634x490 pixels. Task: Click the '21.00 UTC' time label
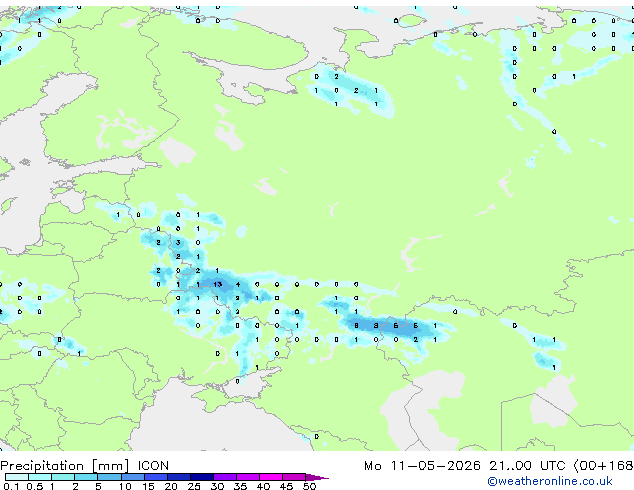pos(527,466)
